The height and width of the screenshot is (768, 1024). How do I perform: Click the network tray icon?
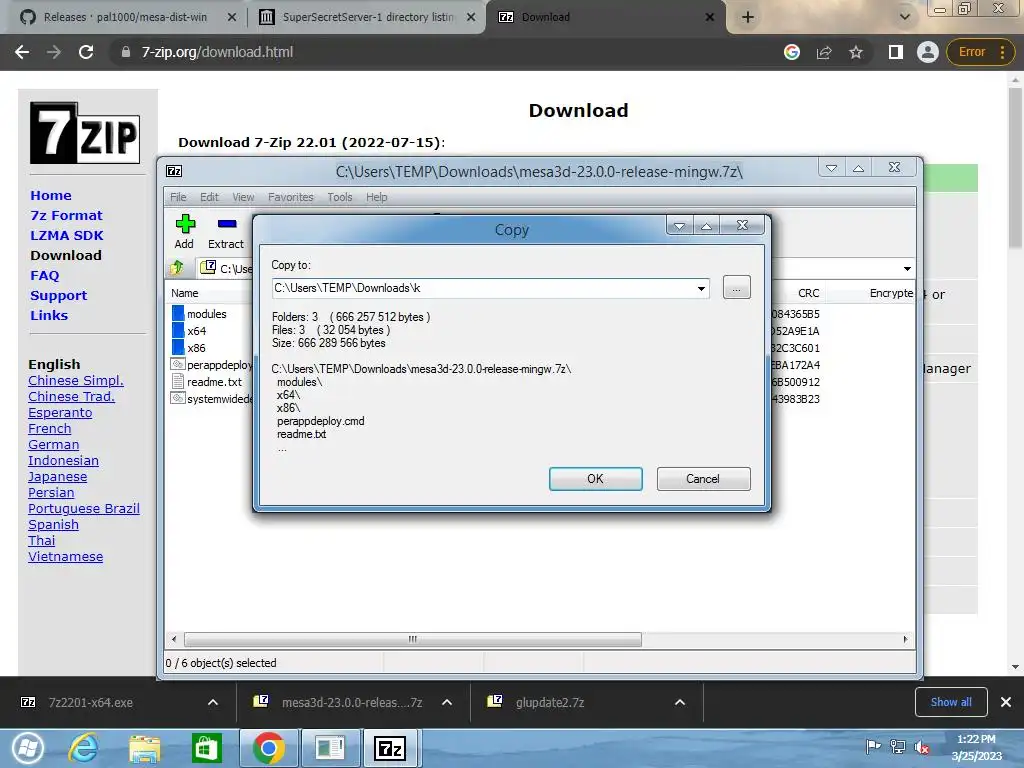(898, 747)
